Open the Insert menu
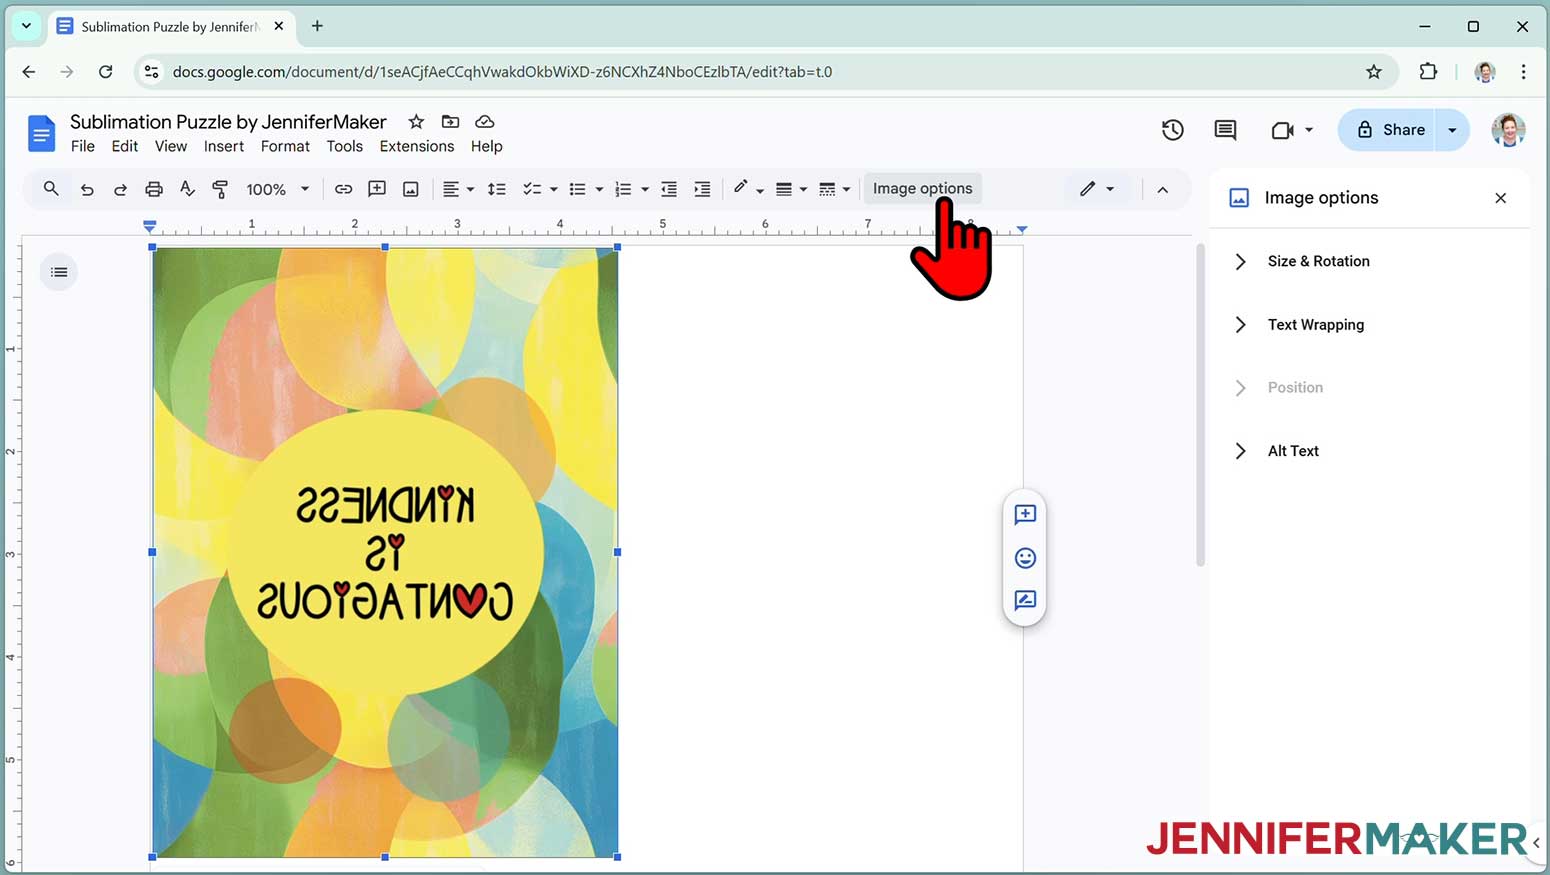Image resolution: width=1550 pixels, height=875 pixels. coord(224,146)
